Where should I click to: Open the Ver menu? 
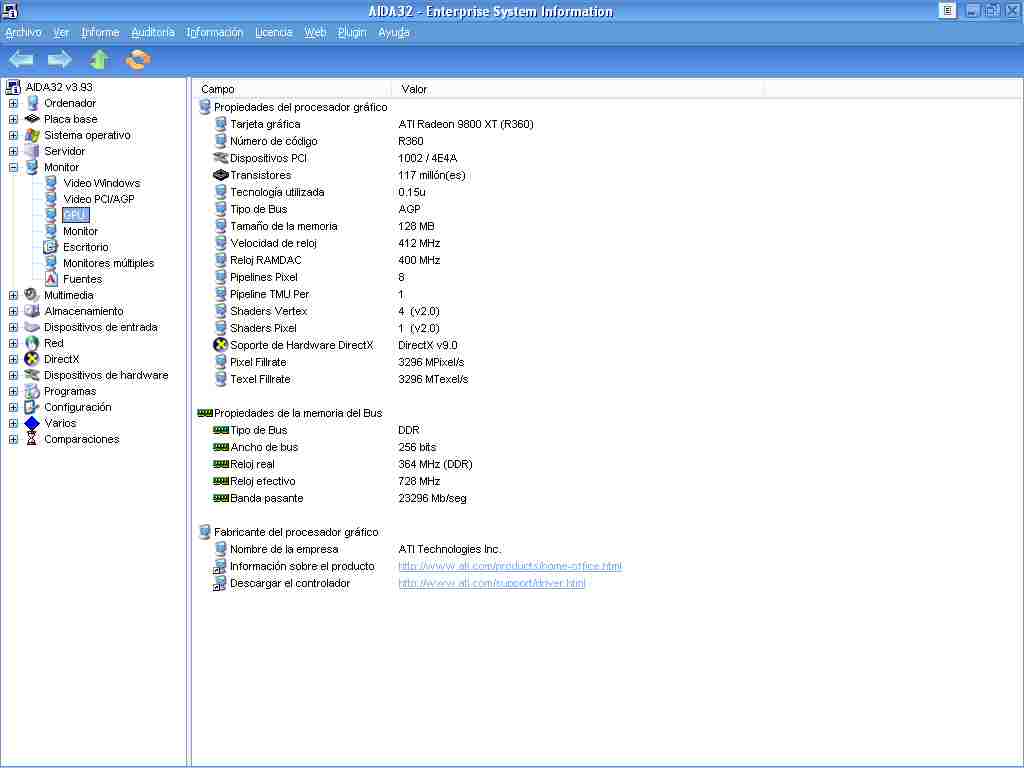(61, 33)
